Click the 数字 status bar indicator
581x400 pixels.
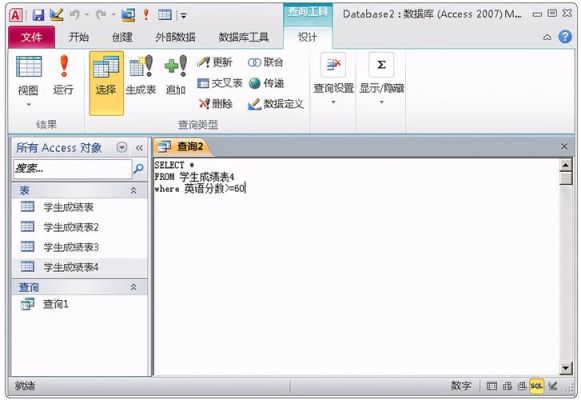(x=461, y=386)
